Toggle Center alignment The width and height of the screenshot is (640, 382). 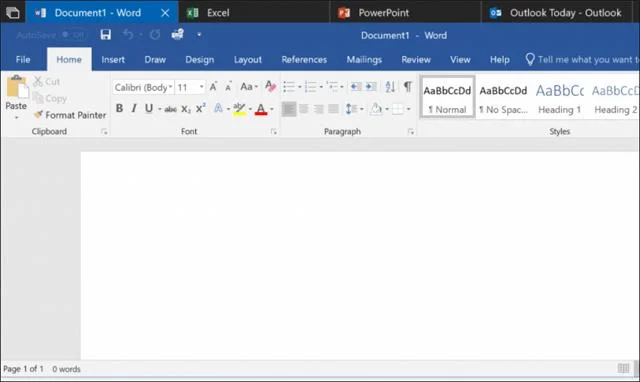click(304, 109)
